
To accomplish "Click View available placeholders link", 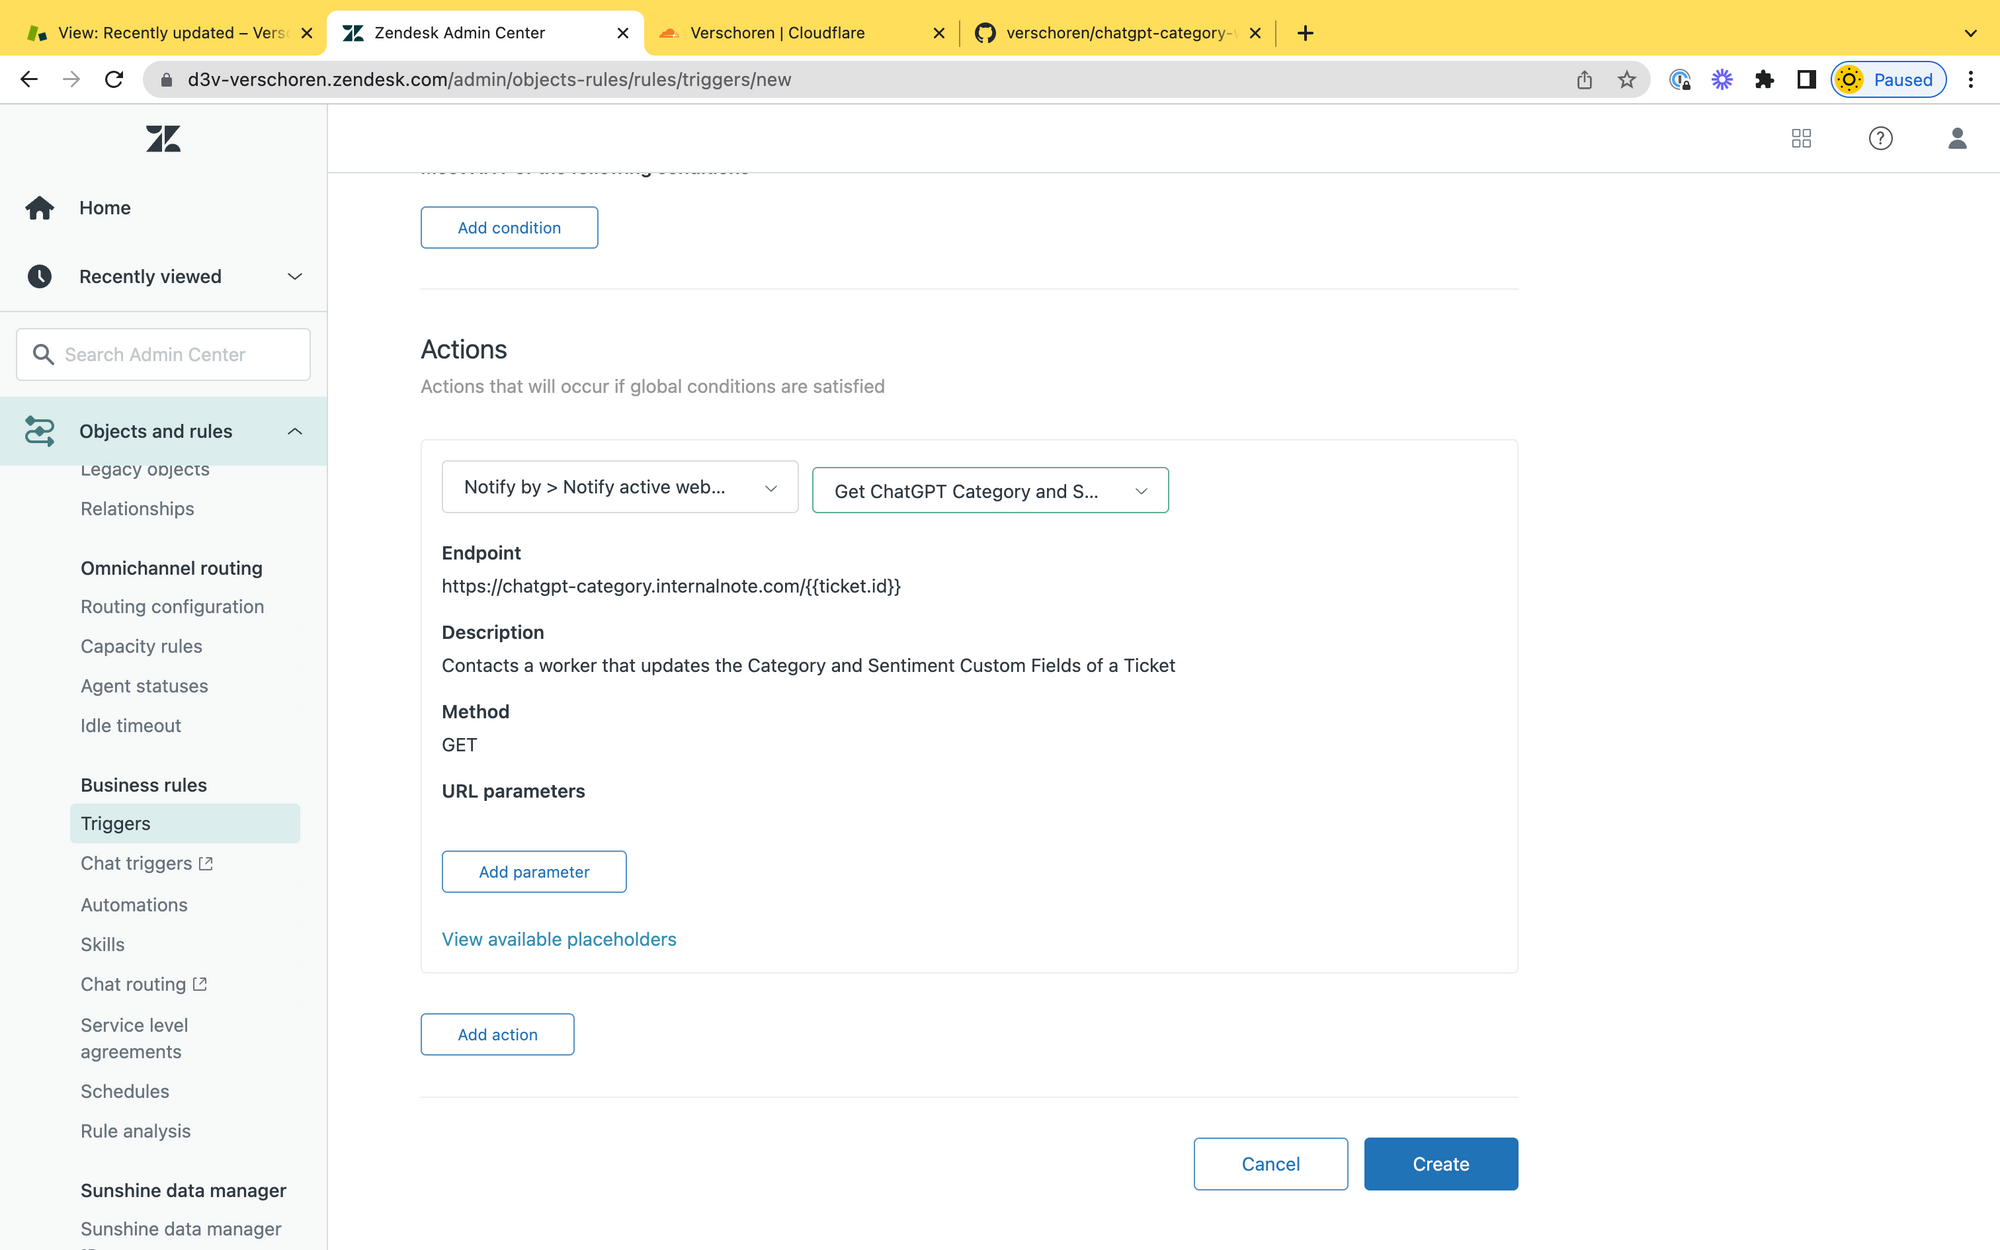I will (559, 939).
